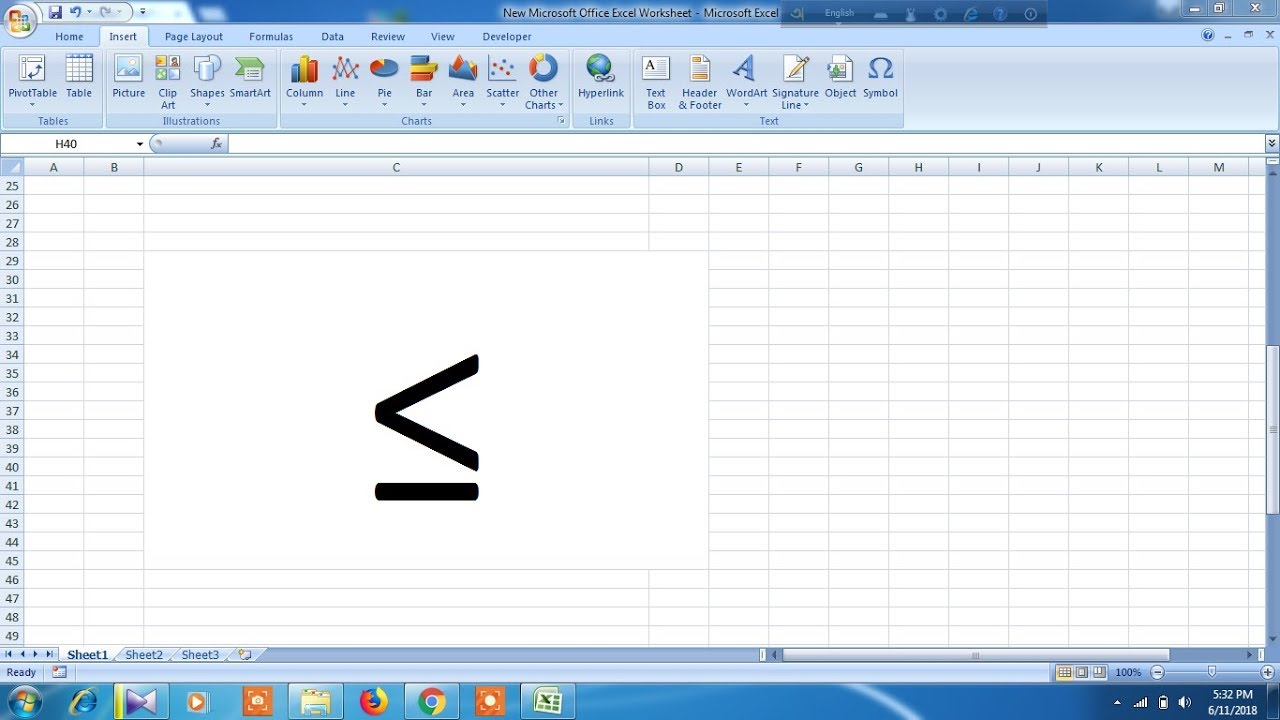The width and height of the screenshot is (1280, 720).
Task: Click the Insert Function fx button
Action: pyautogui.click(x=217, y=144)
